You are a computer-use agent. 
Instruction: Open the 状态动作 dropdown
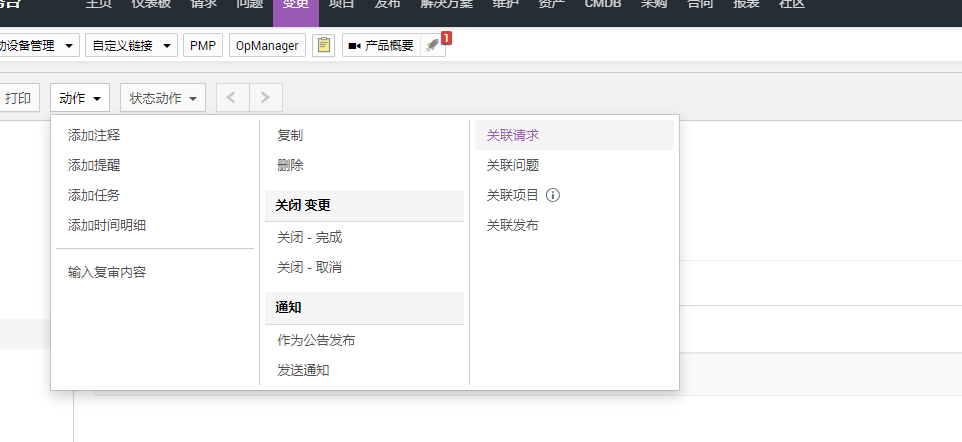tap(163, 97)
